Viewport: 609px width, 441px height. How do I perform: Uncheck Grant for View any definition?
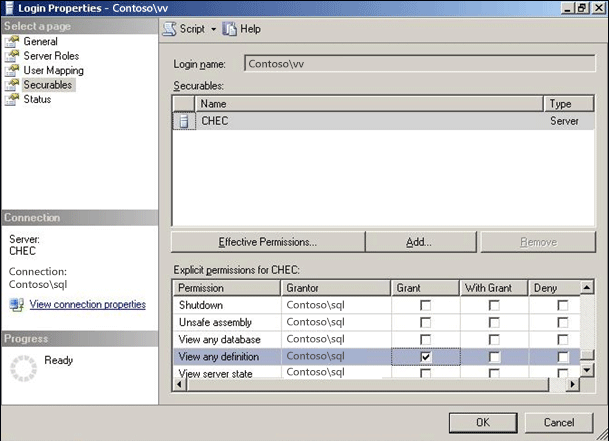(x=426, y=356)
